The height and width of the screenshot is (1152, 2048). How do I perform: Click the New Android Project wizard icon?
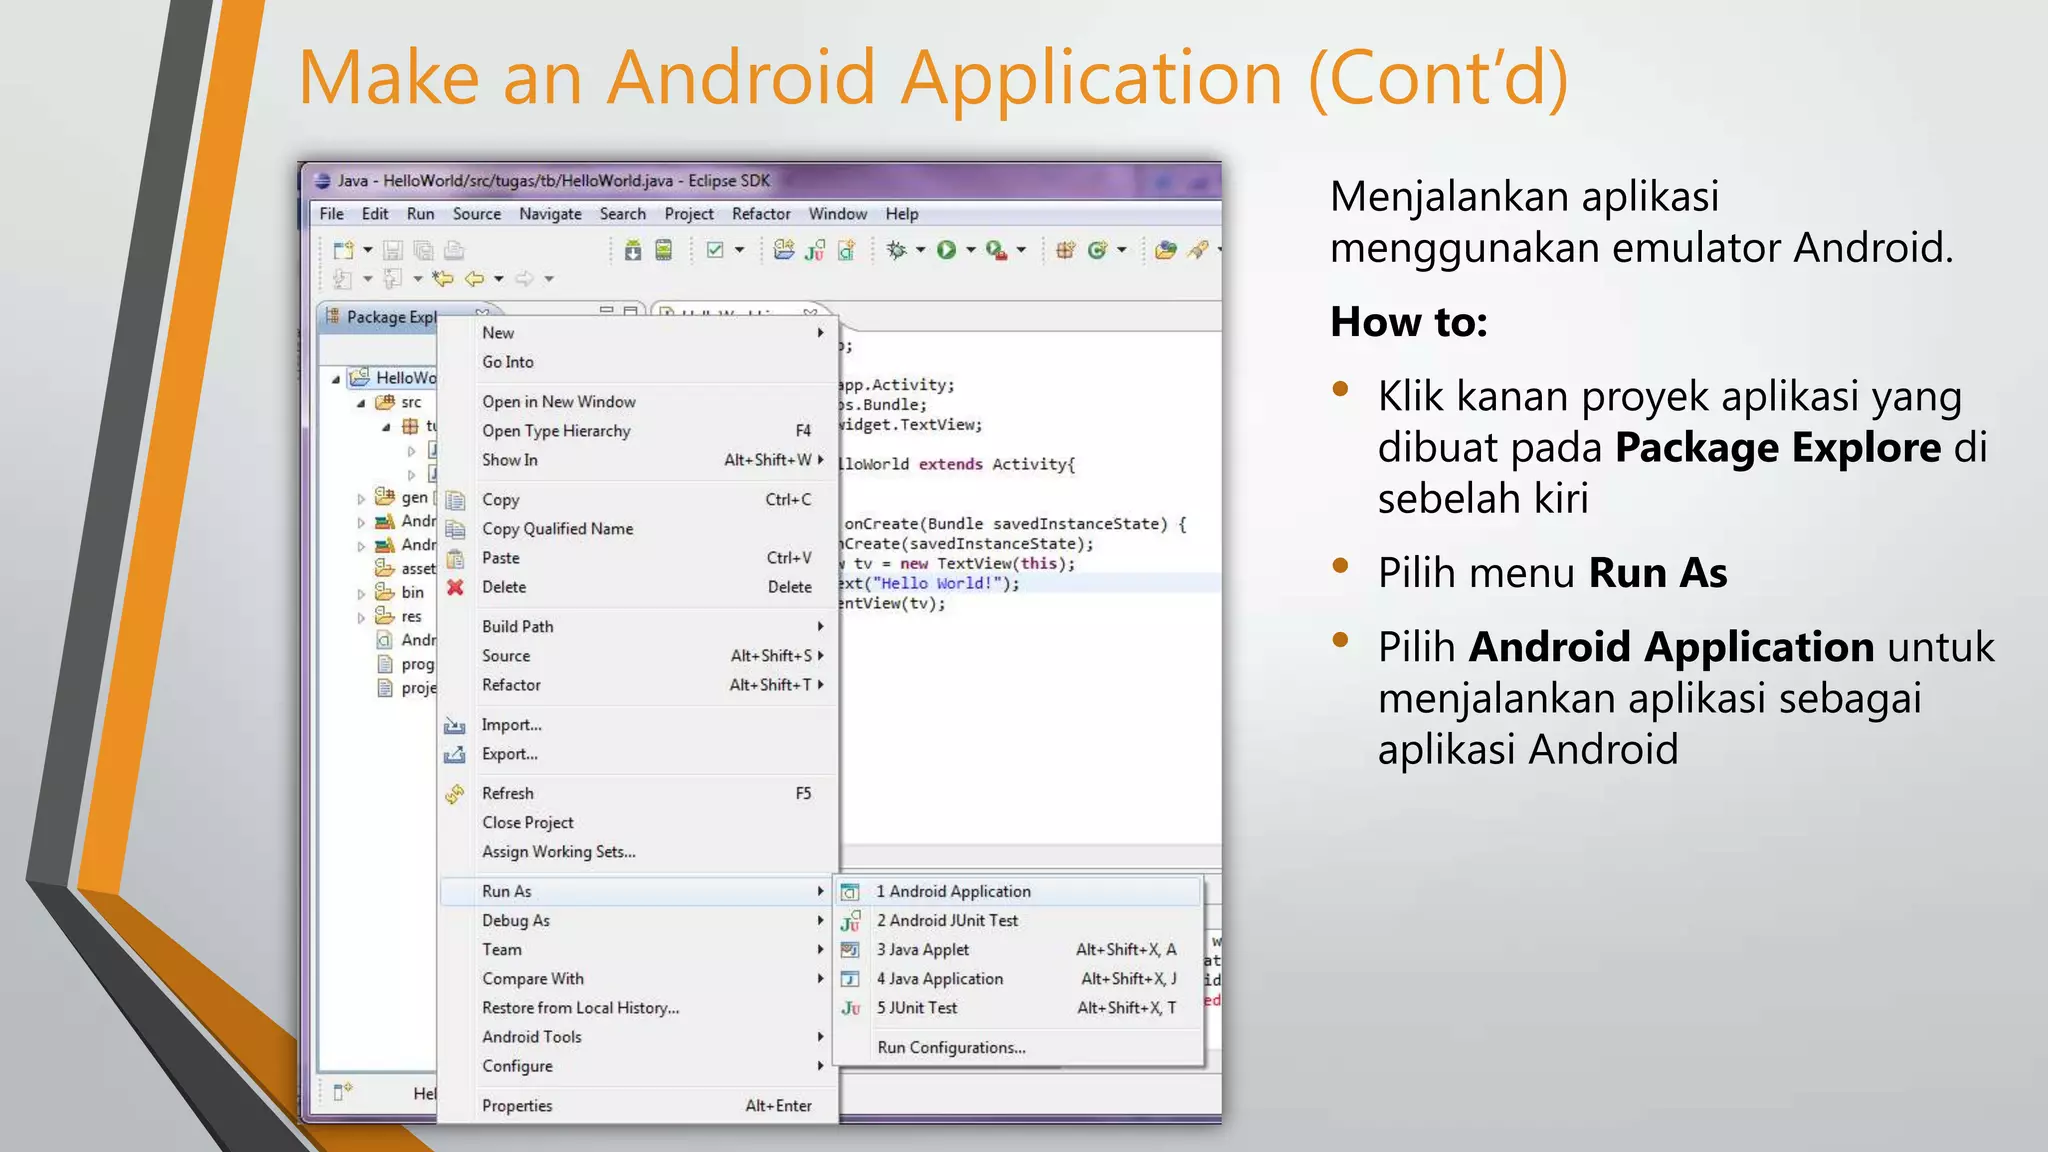(784, 250)
